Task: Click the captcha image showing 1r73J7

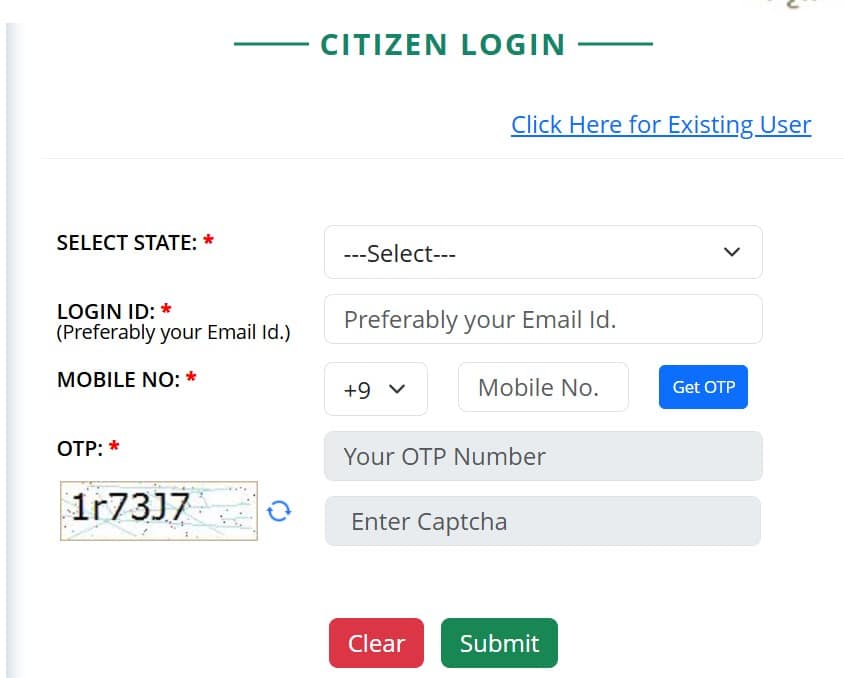Action: click(157, 509)
